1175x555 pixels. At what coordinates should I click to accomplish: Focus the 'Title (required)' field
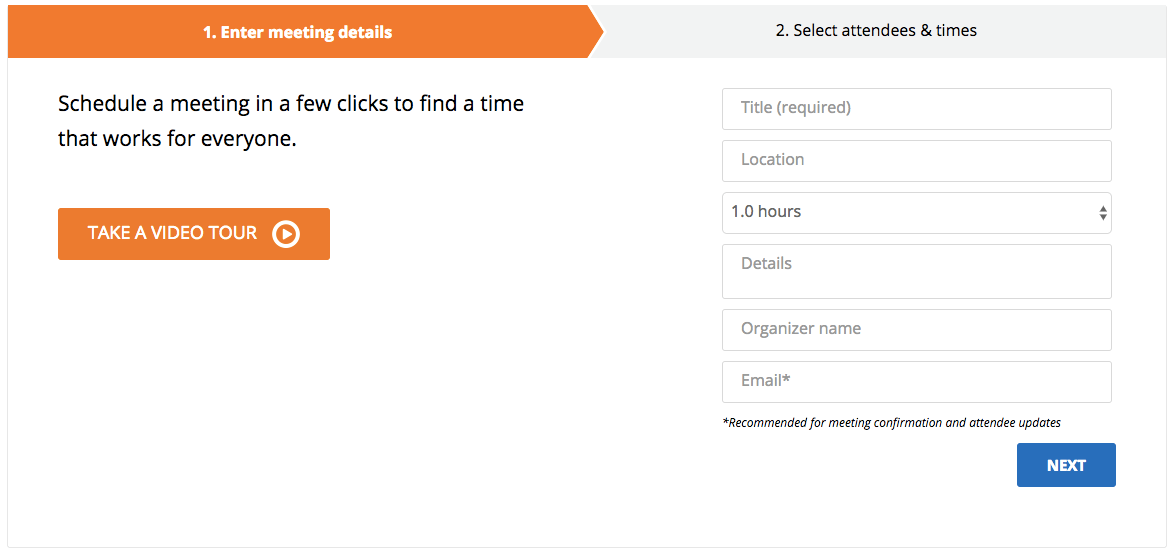click(915, 108)
